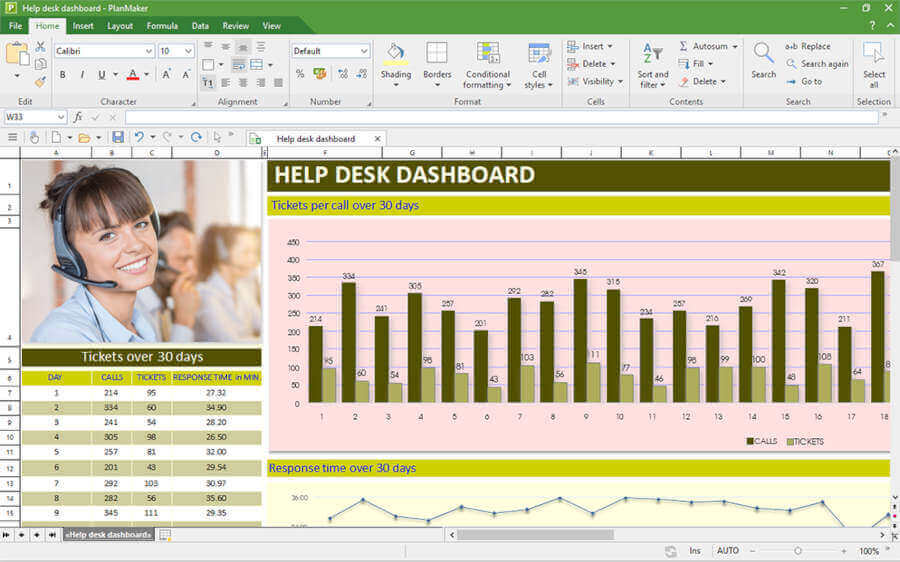
Task: Toggle bold formatting
Action: pyautogui.click(x=62, y=75)
